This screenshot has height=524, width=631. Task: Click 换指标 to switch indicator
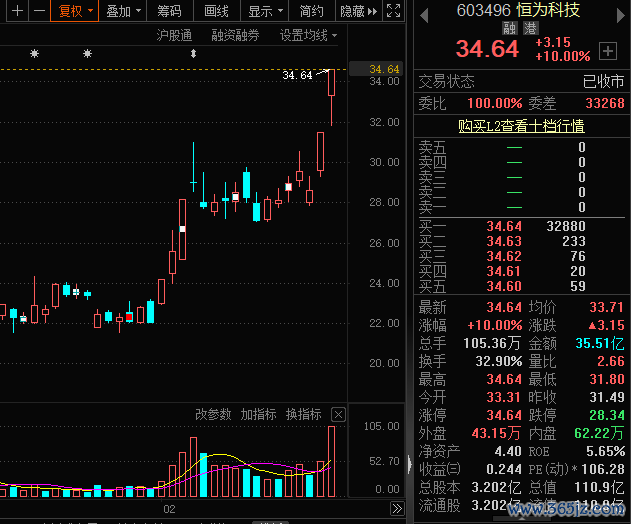[x=303, y=414]
